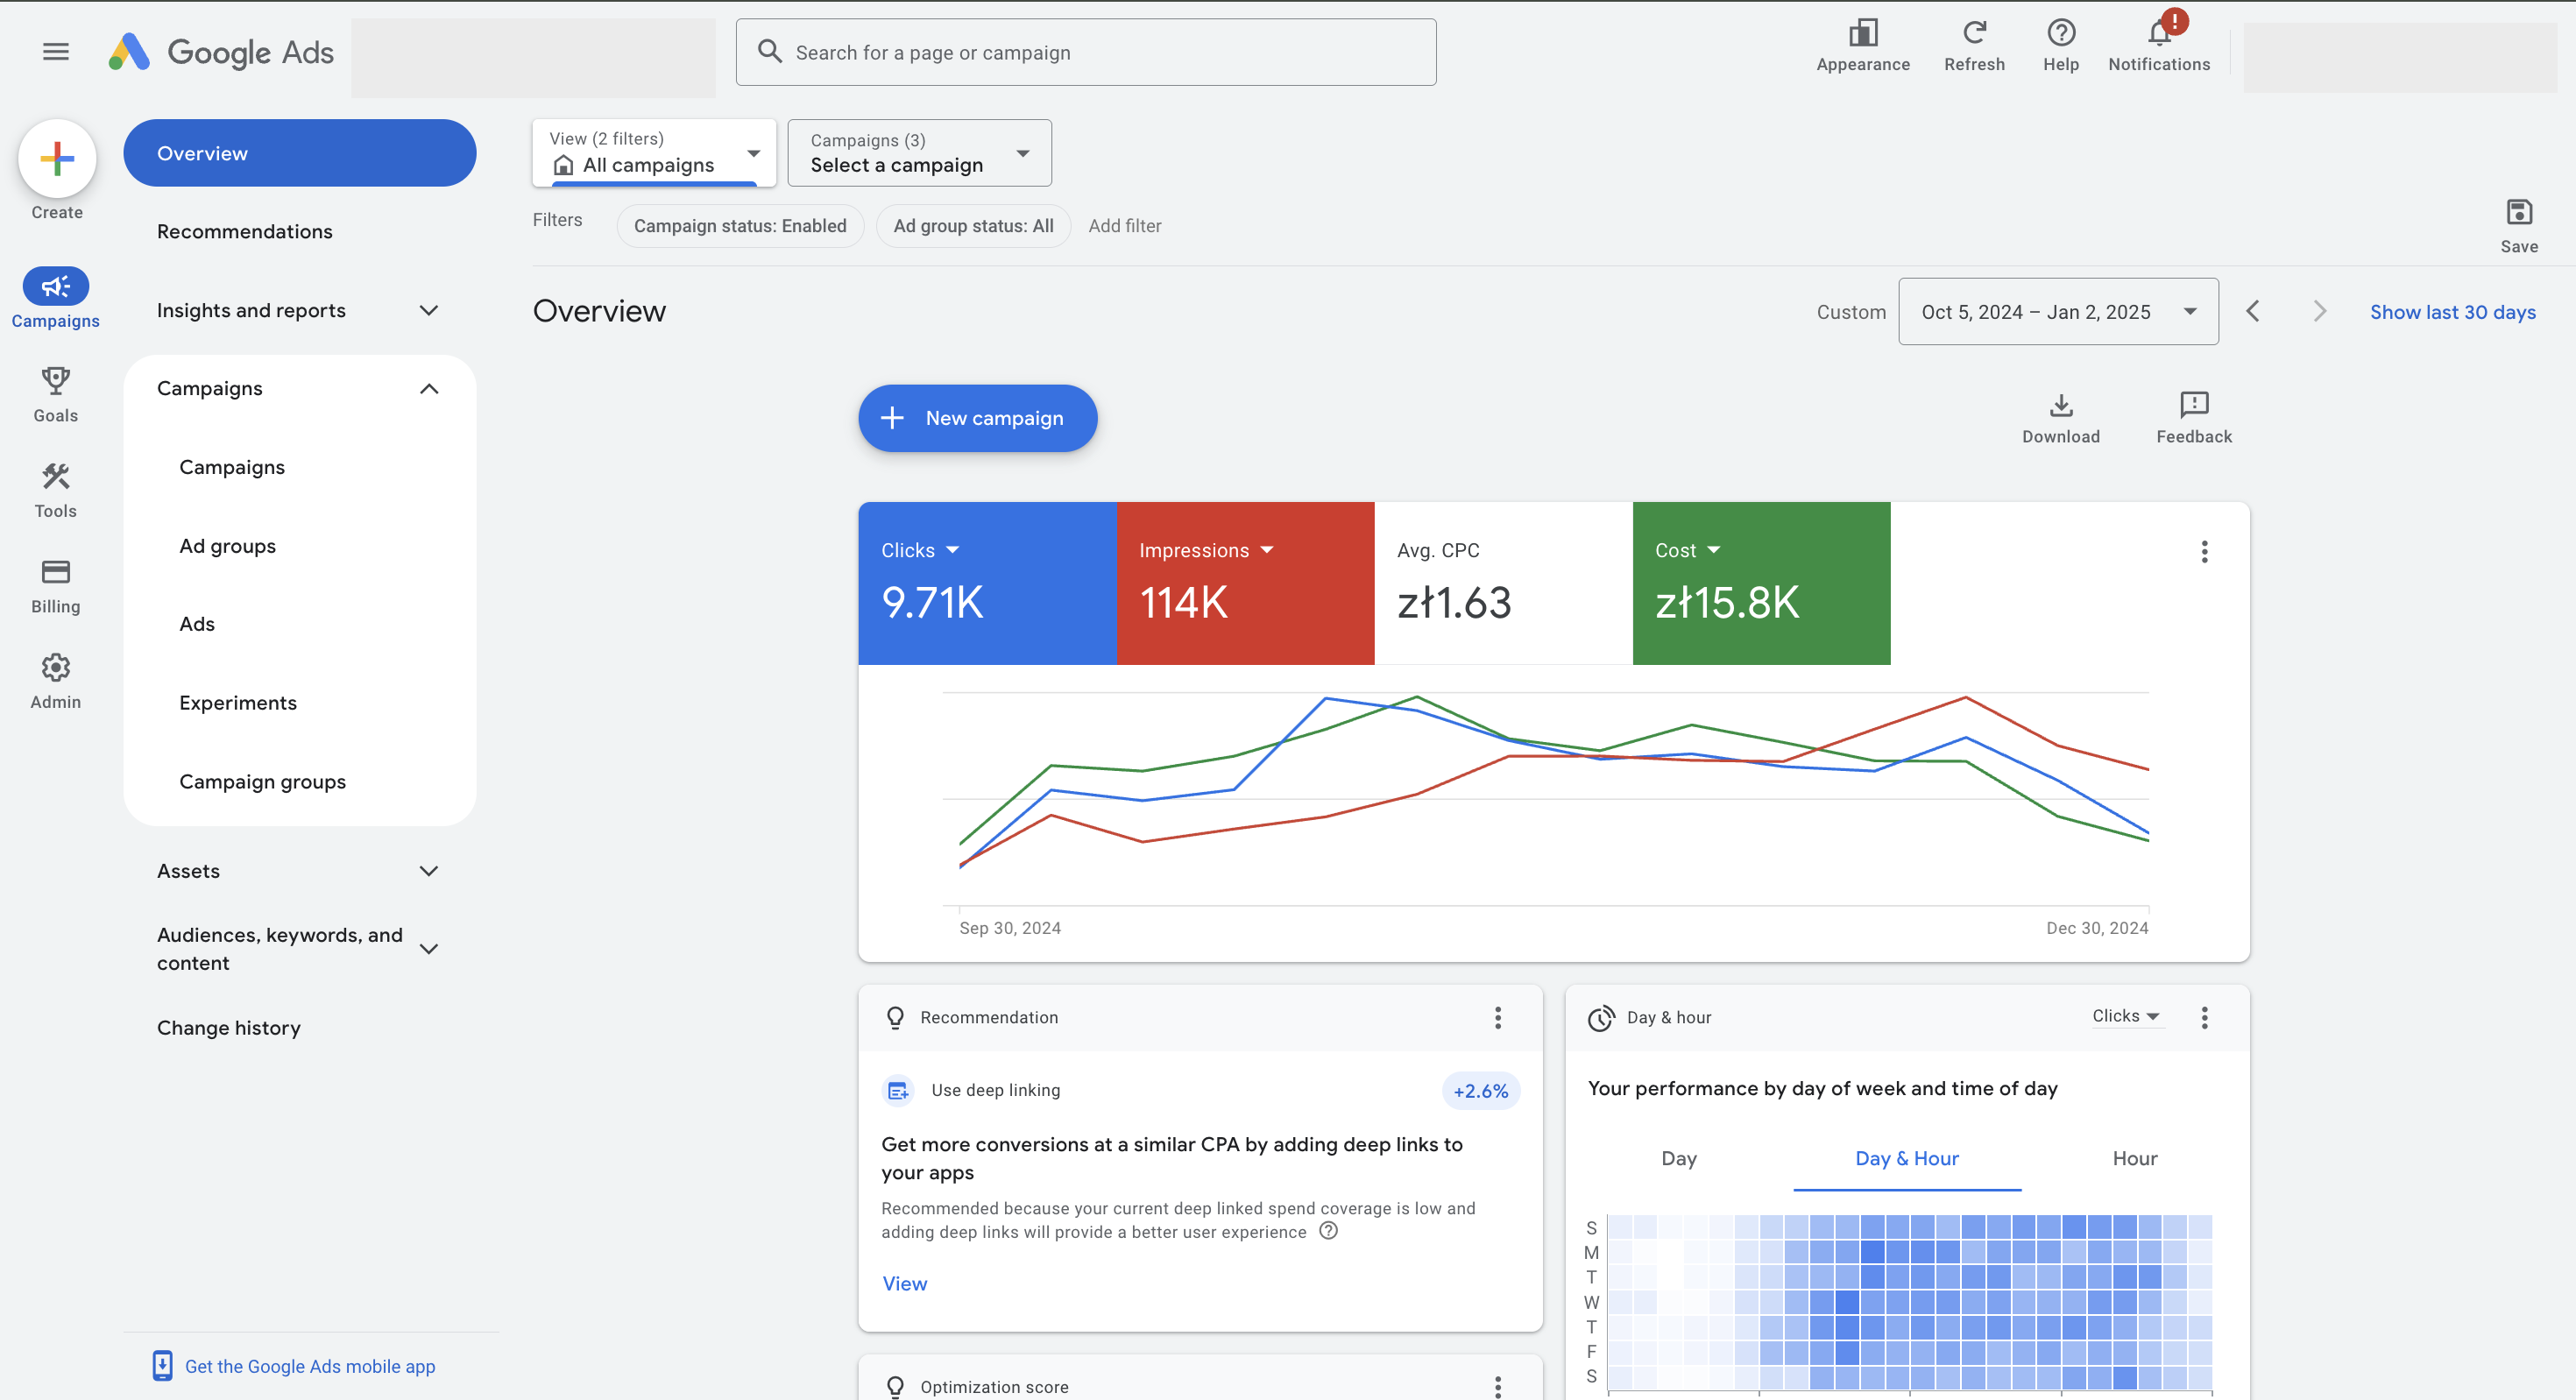Open Change history page
This screenshot has height=1400, width=2576.
[x=228, y=1028]
